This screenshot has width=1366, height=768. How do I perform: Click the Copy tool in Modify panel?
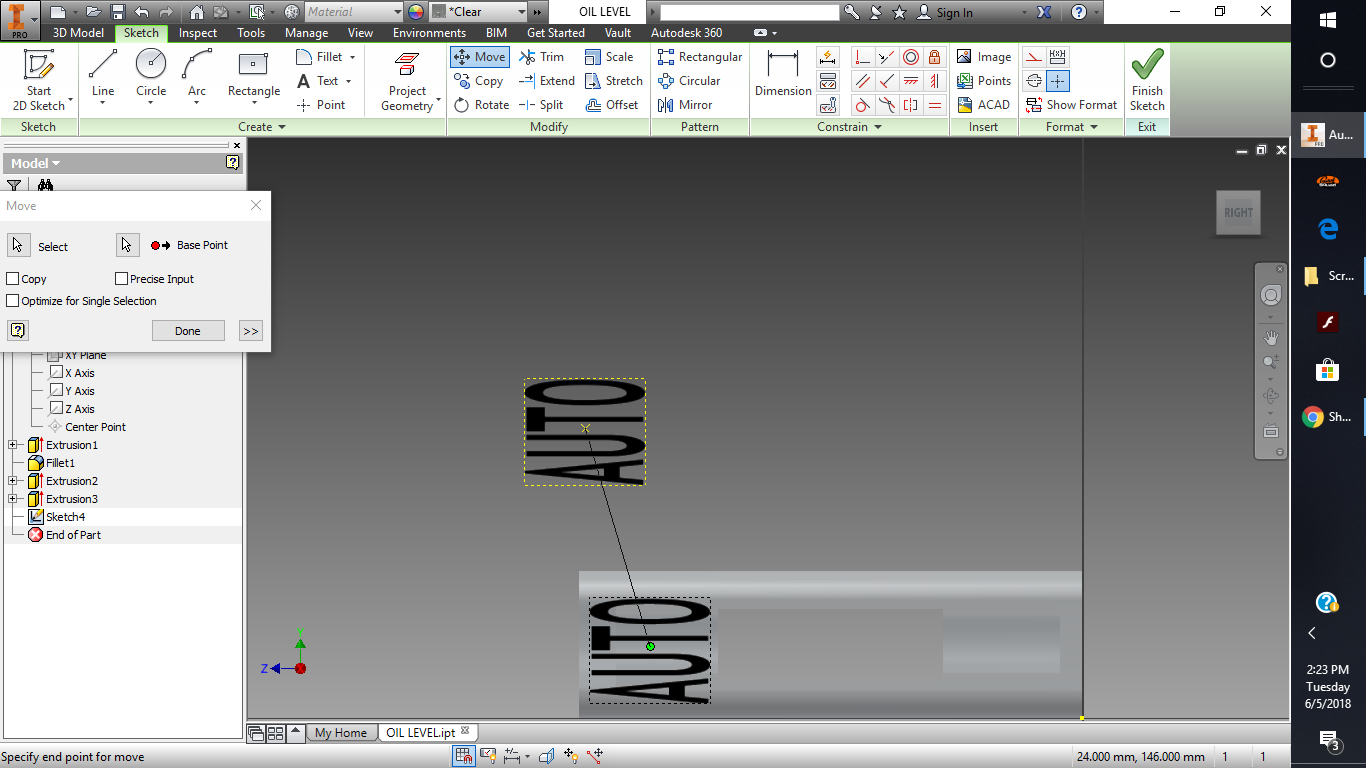coord(478,81)
